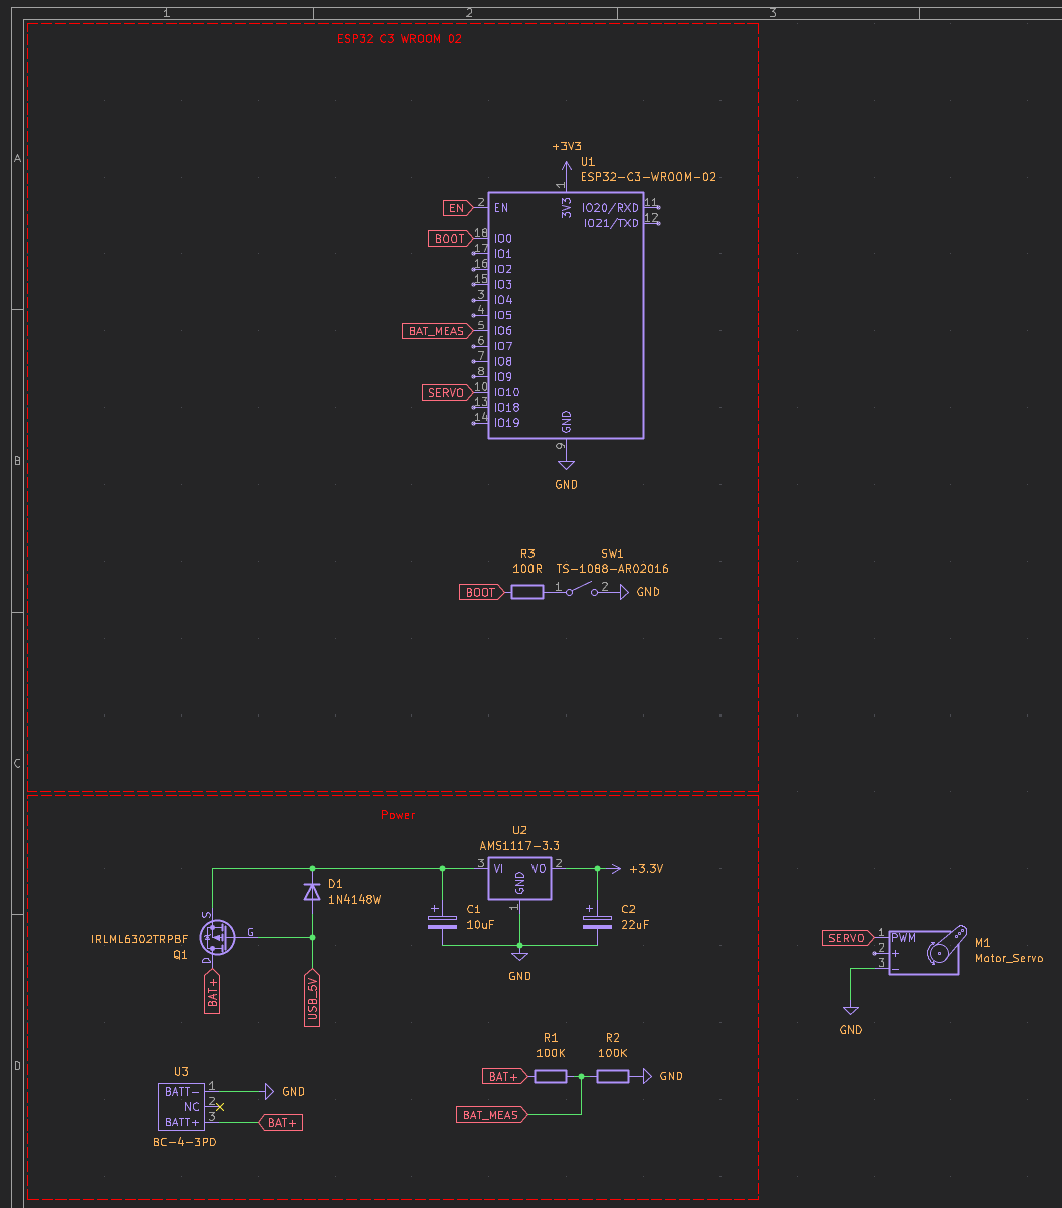Select the U1 reference designator text
Viewport: 1062px width, 1208px height.
[x=588, y=161]
